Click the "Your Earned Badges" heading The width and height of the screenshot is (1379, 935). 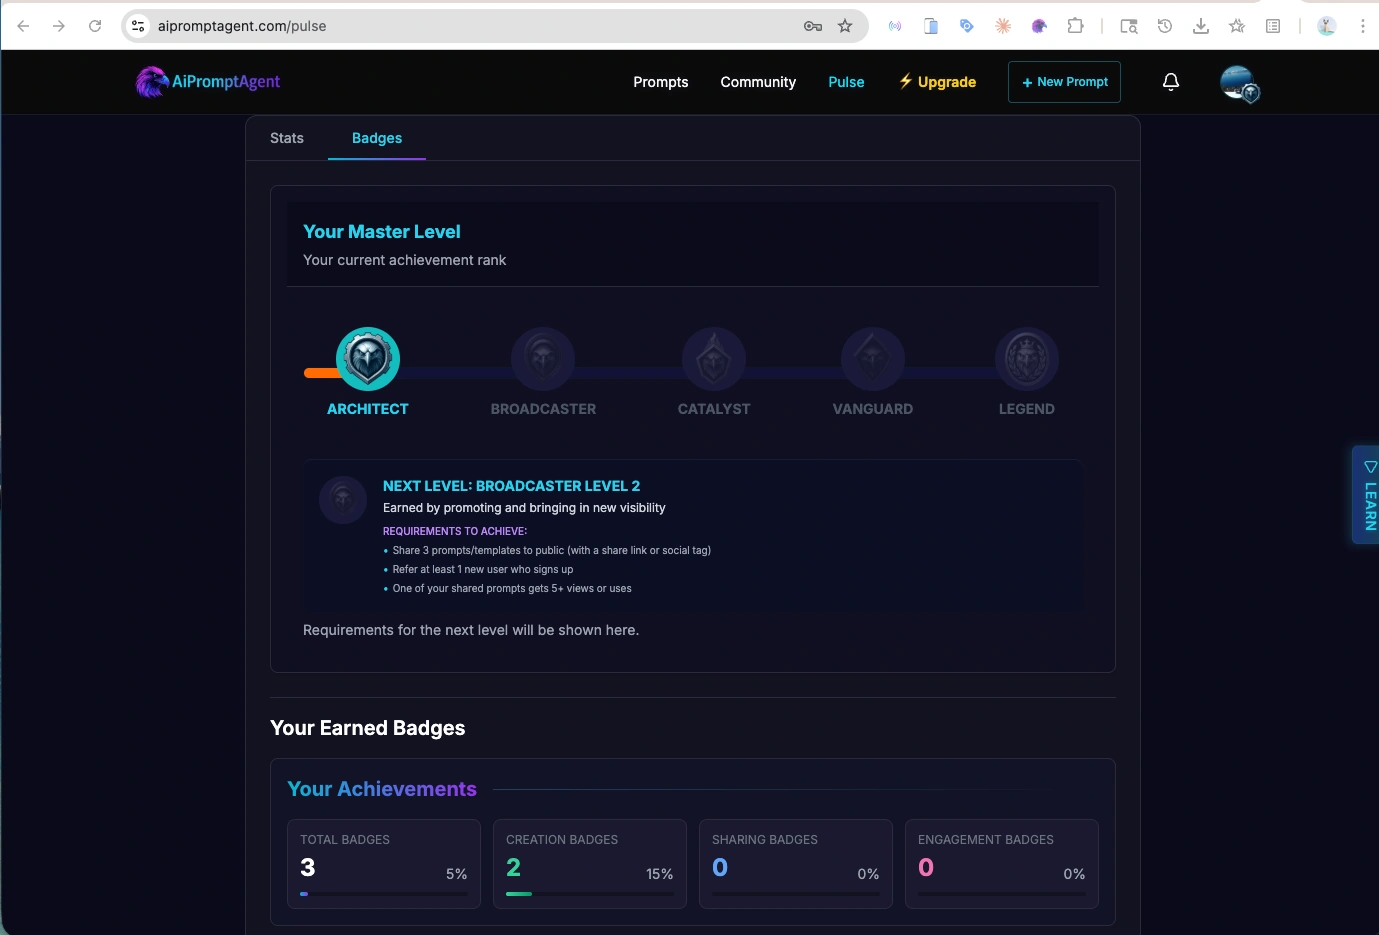pos(367,728)
